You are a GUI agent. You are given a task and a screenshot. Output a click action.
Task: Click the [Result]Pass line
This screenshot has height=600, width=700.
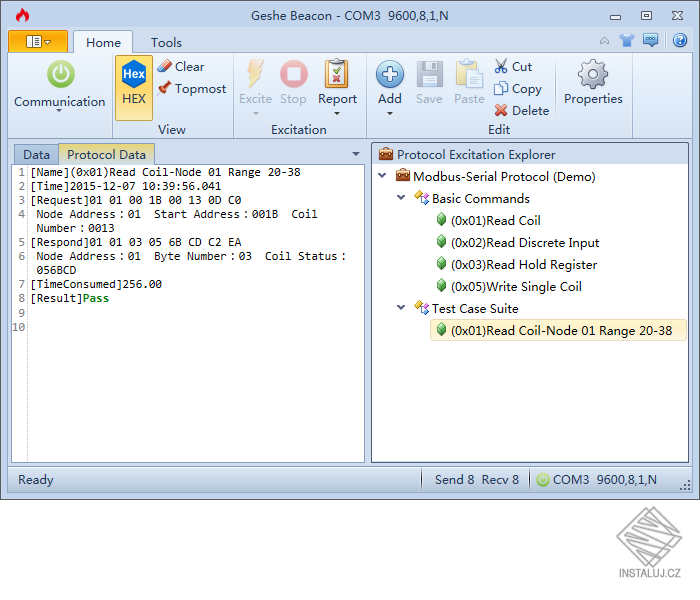70,298
